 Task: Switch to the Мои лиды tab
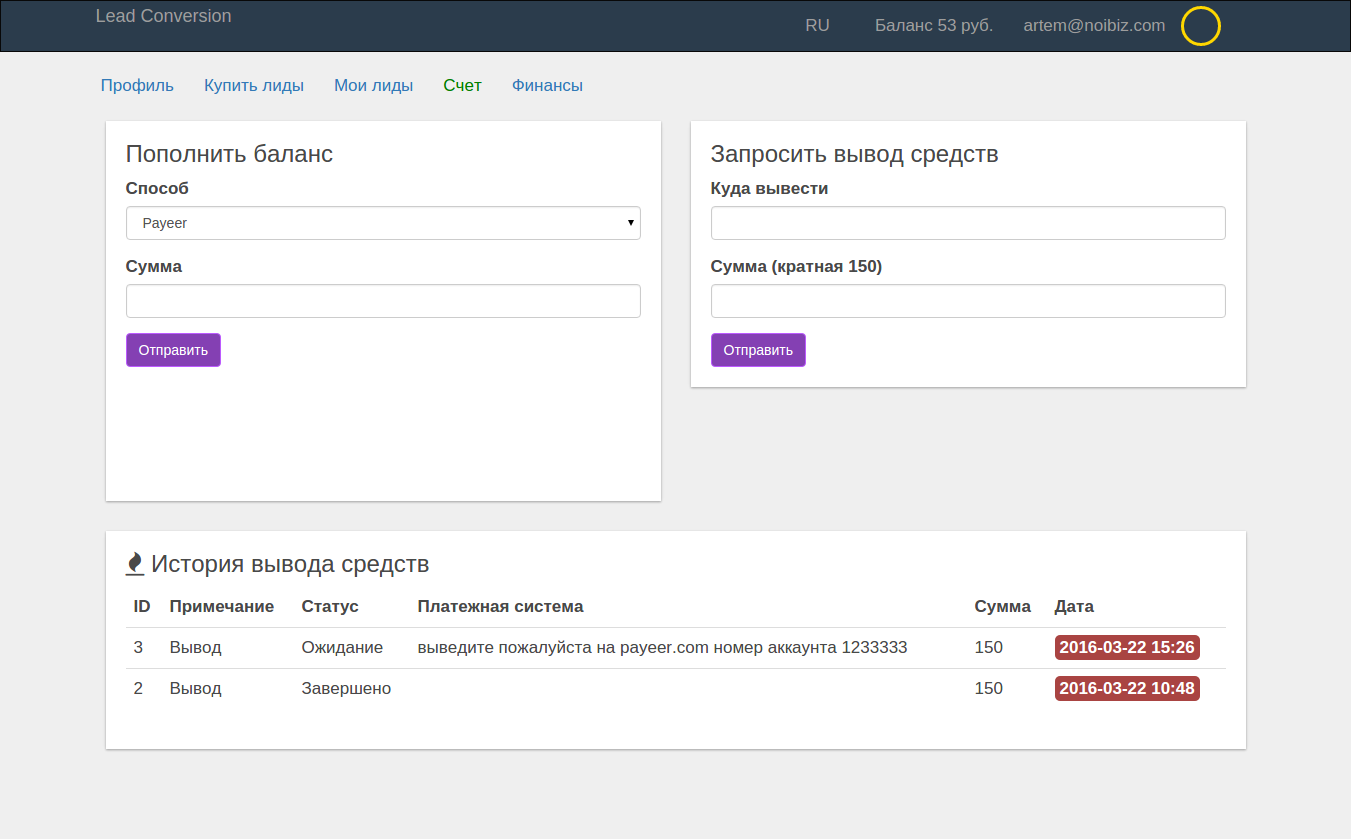tap(373, 86)
